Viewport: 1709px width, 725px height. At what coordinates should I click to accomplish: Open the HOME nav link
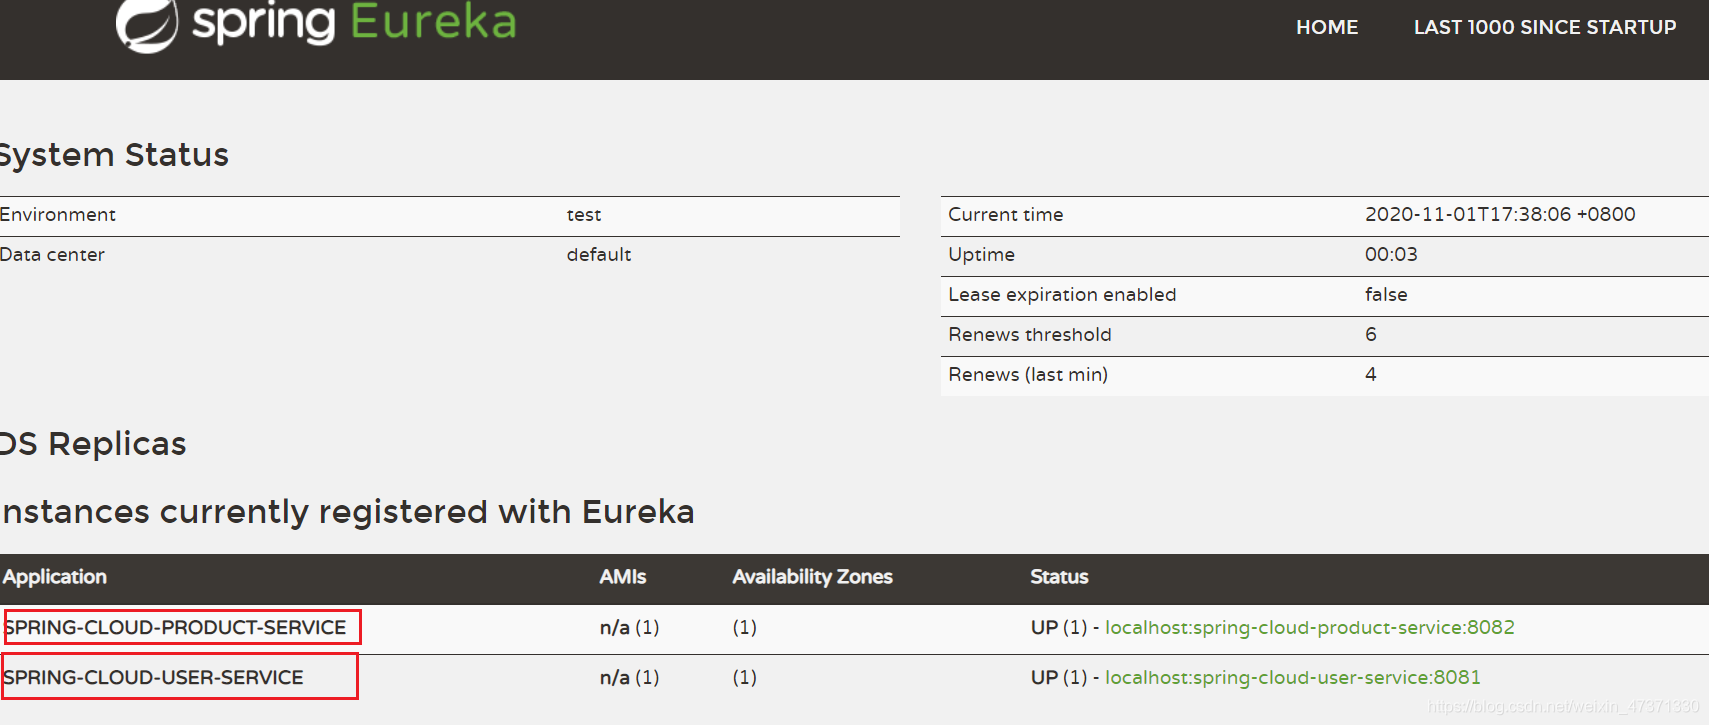pyautogui.click(x=1327, y=27)
